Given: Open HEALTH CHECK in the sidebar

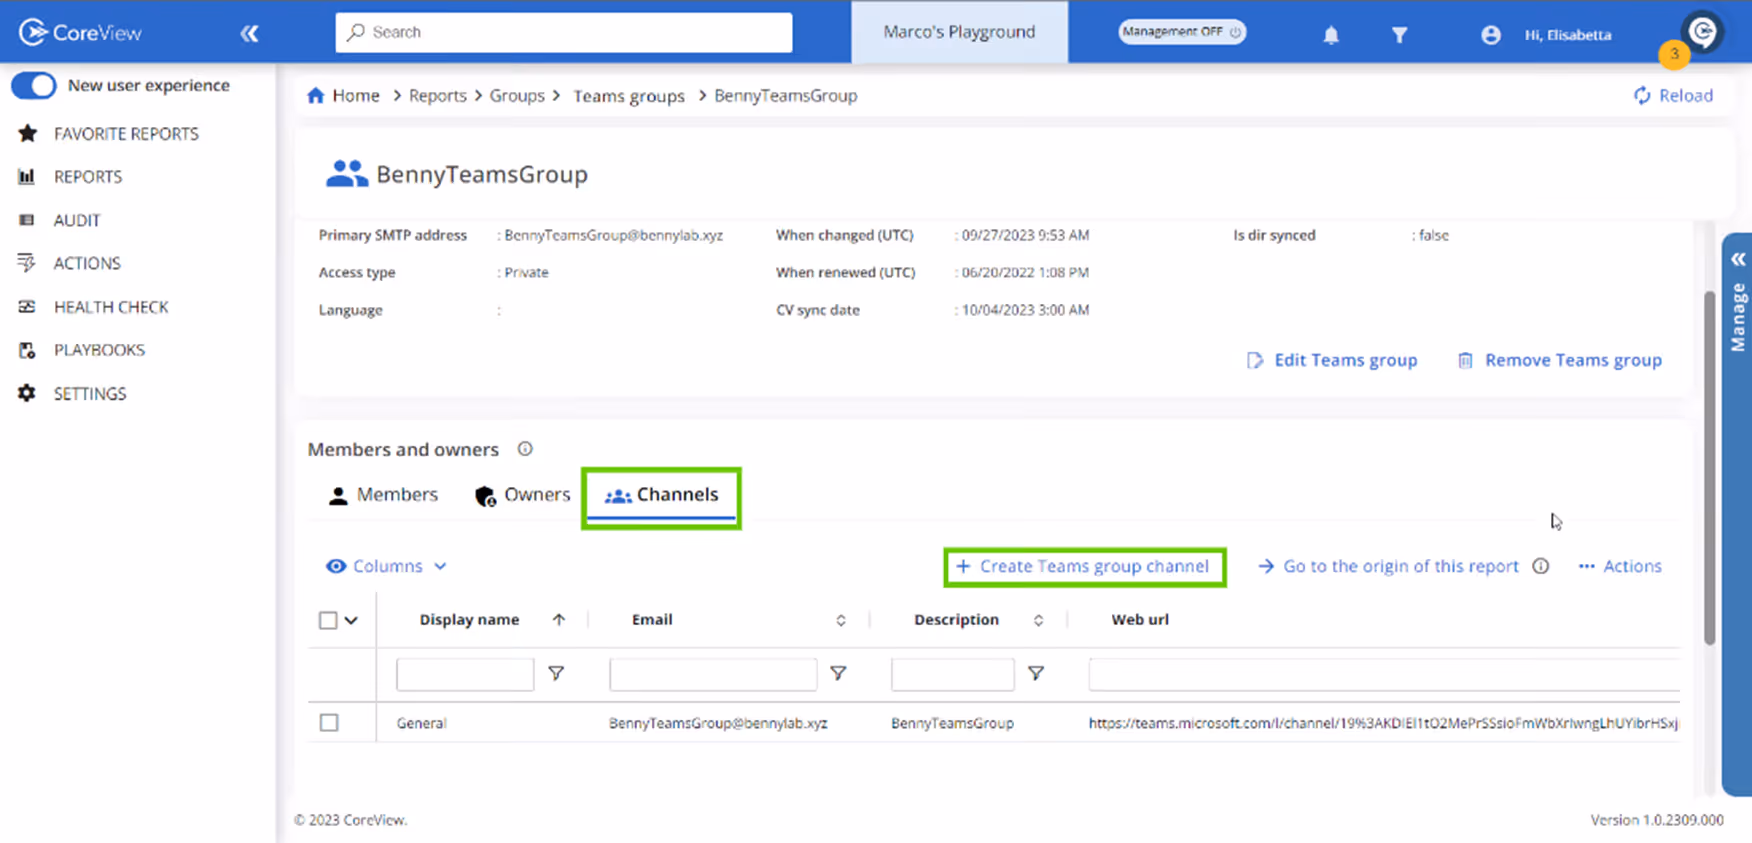Looking at the screenshot, I should [111, 307].
